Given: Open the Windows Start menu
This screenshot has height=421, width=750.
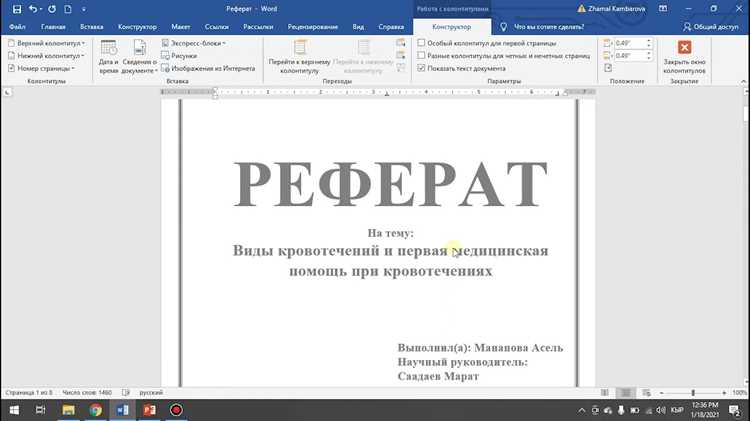Looking at the screenshot, I should click(14, 410).
